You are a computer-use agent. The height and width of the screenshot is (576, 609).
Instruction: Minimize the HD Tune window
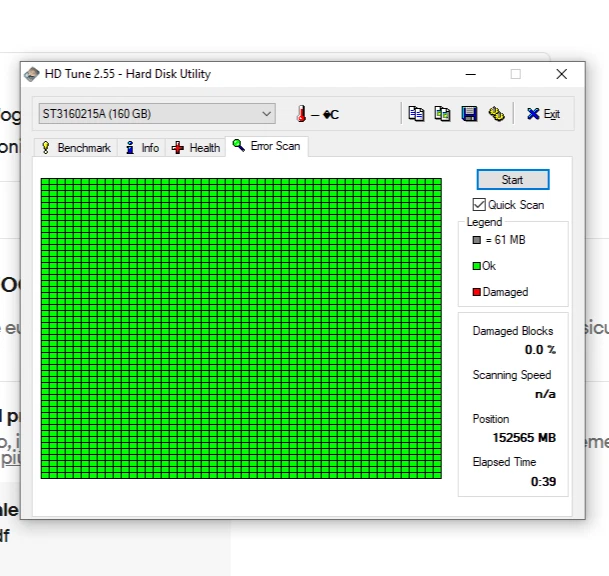pos(471,74)
